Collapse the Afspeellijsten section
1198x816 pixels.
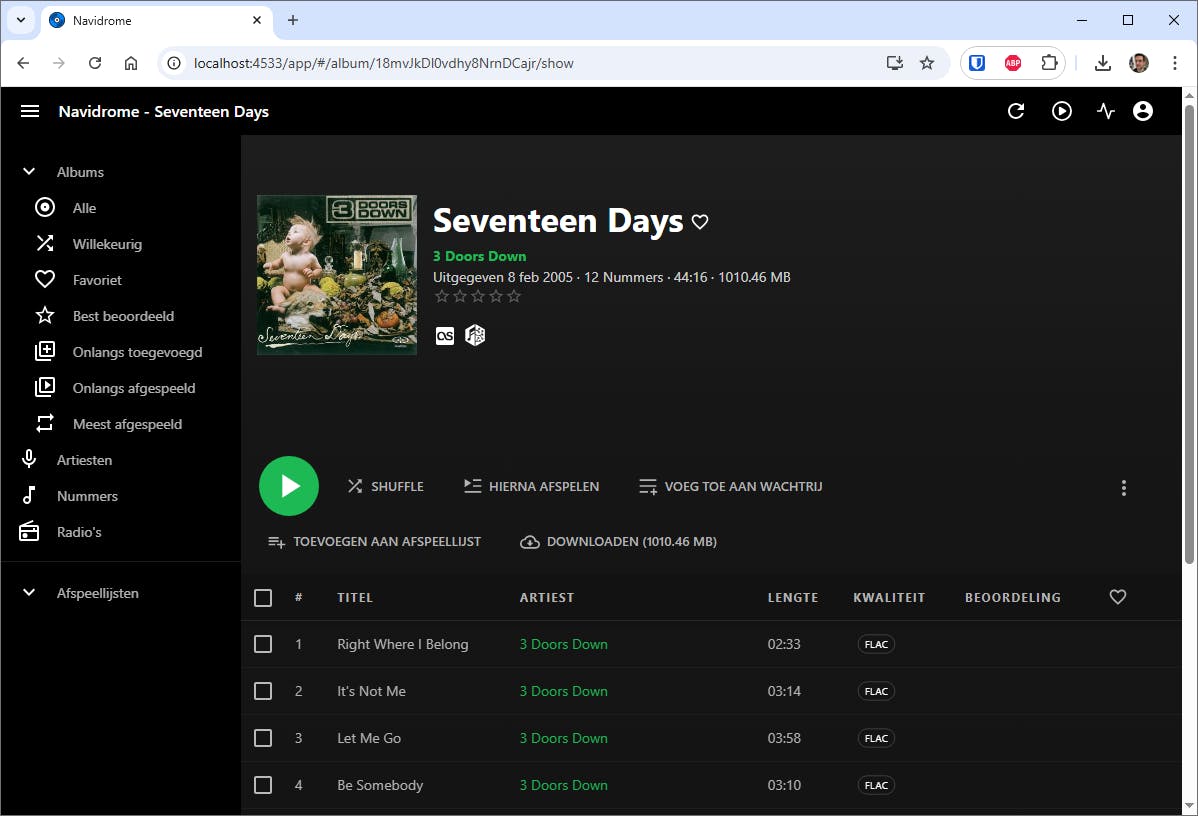[29, 593]
